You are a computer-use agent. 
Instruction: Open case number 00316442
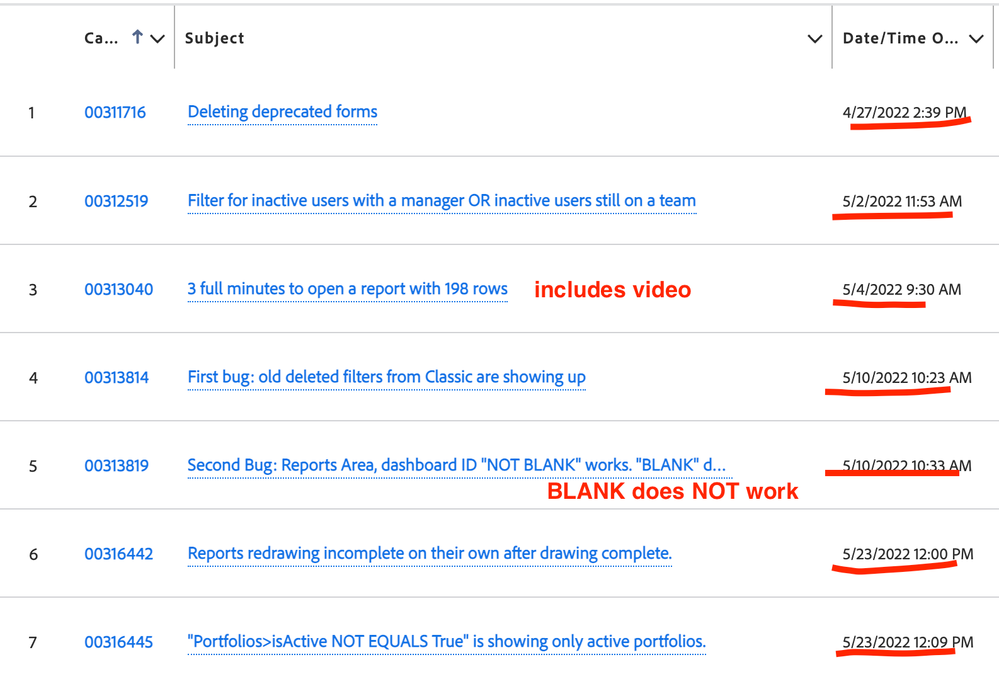[x=119, y=554]
